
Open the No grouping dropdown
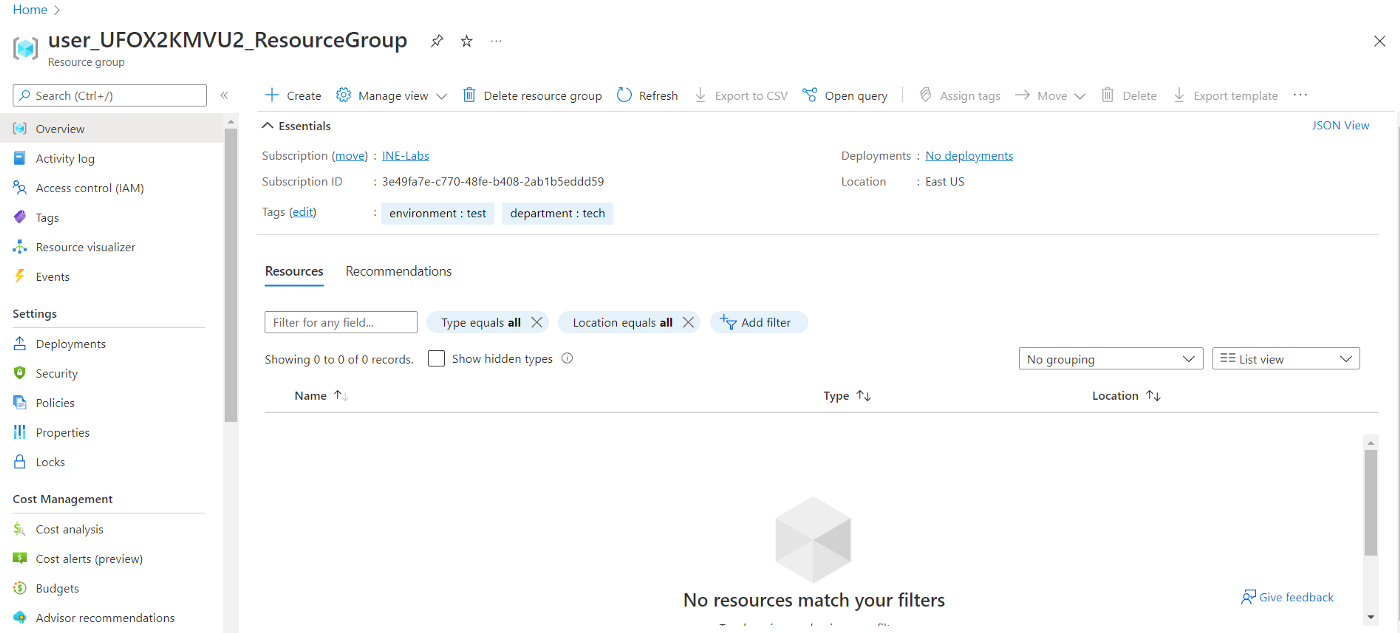coord(1110,358)
